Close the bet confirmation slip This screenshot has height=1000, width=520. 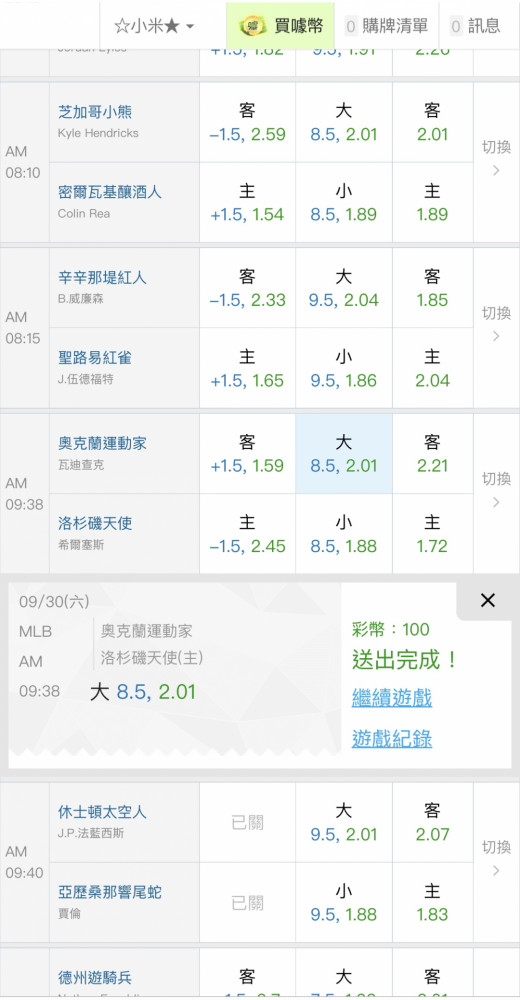coord(487,600)
